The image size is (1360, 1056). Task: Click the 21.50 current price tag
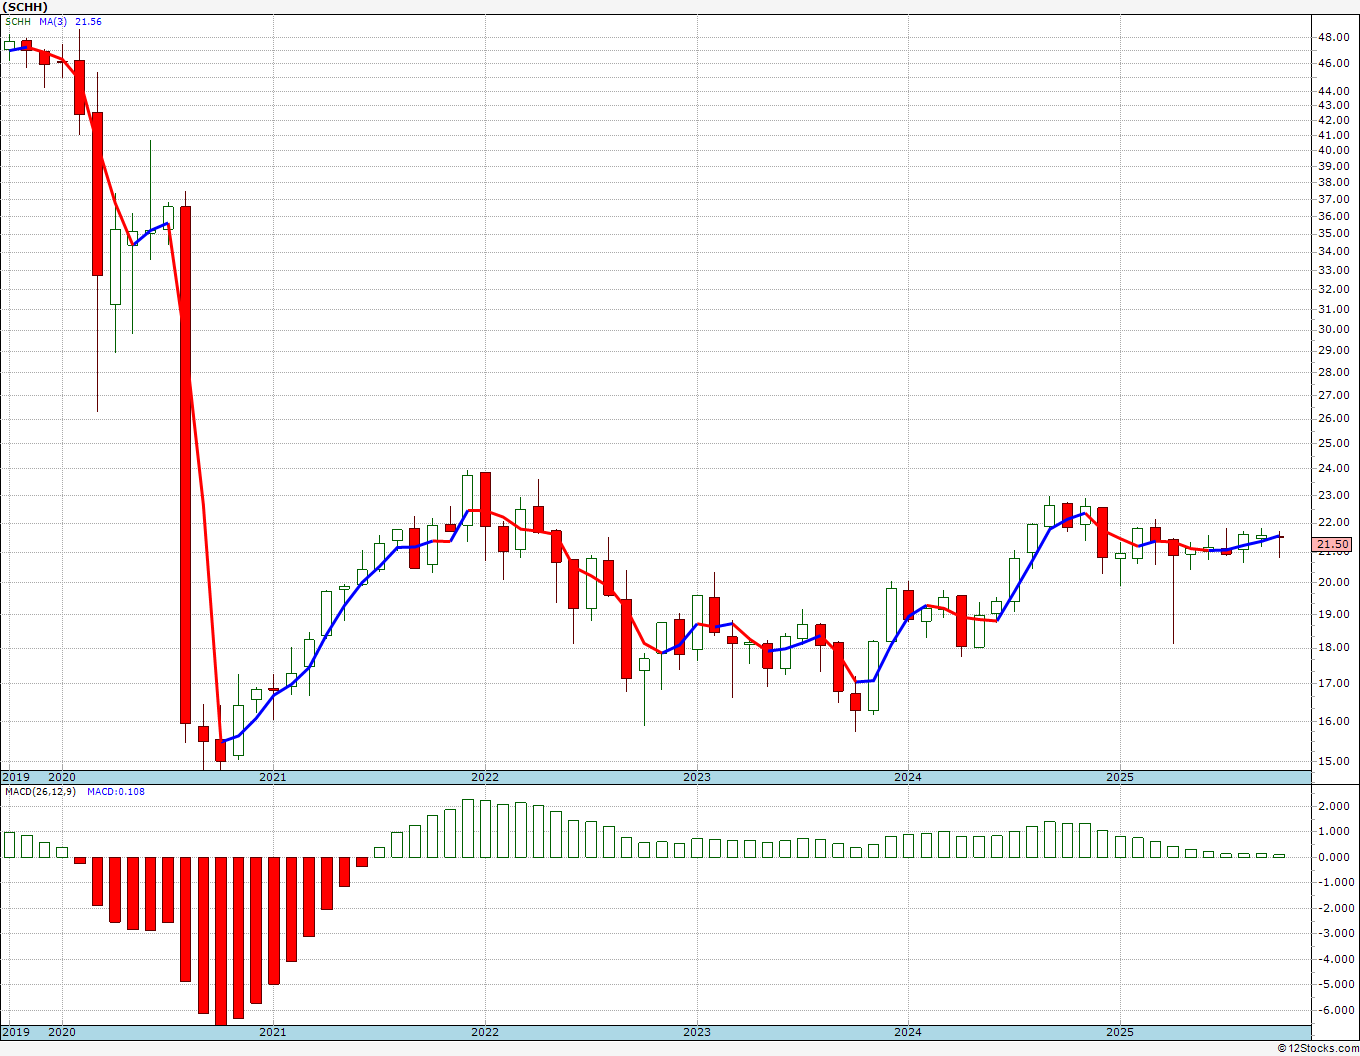coord(1333,545)
